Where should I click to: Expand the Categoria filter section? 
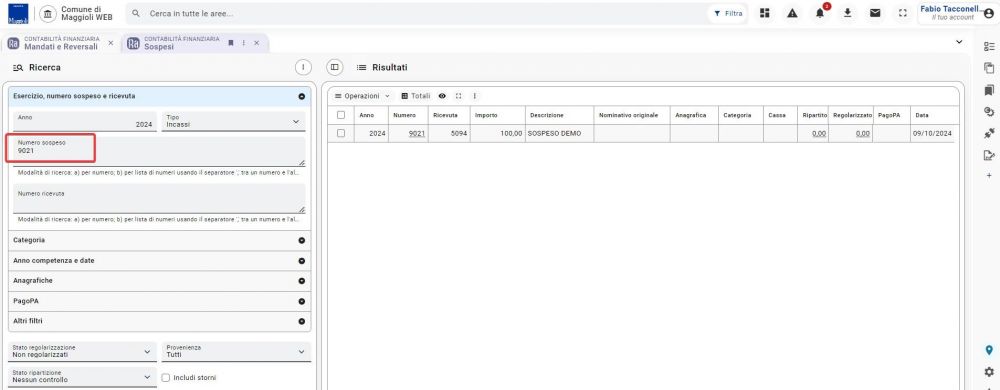159,240
